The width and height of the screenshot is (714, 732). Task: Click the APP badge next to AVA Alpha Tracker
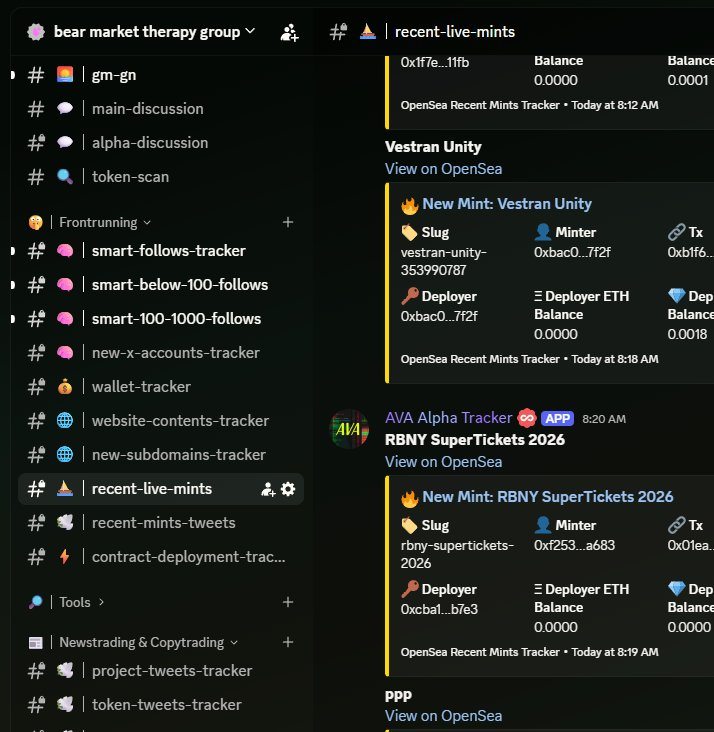pyautogui.click(x=557, y=419)
